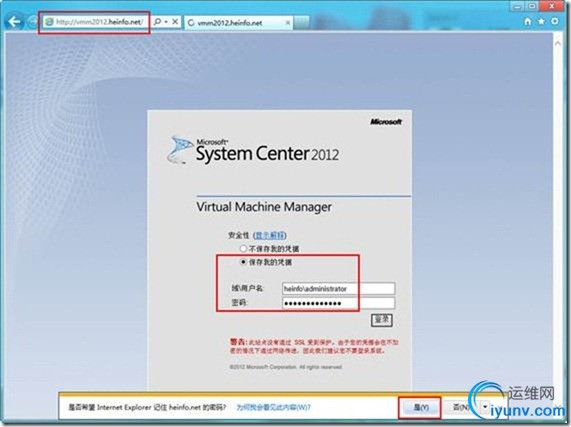Open a new blank tab
The height and width of the screenshot is (427, 571).
point(302,23)
